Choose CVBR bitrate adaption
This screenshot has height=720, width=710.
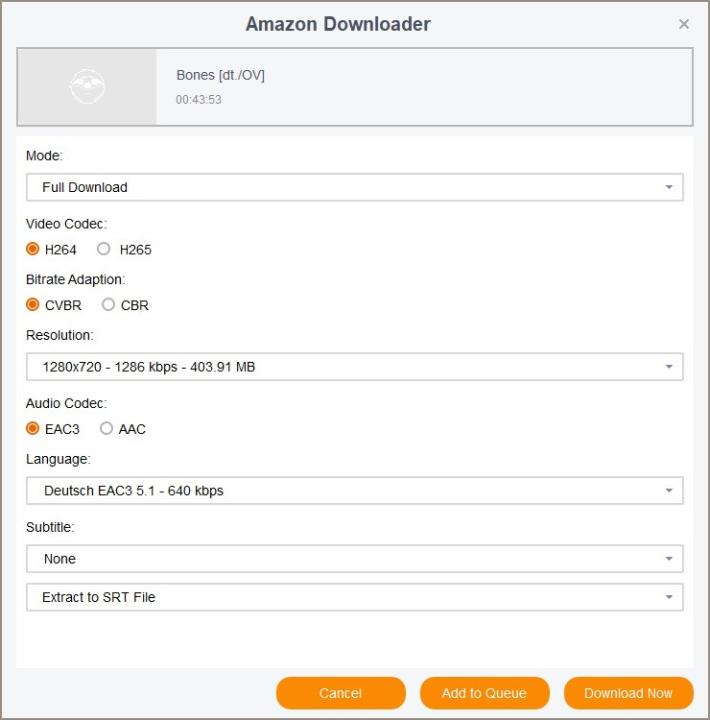(x=33, y=305)
